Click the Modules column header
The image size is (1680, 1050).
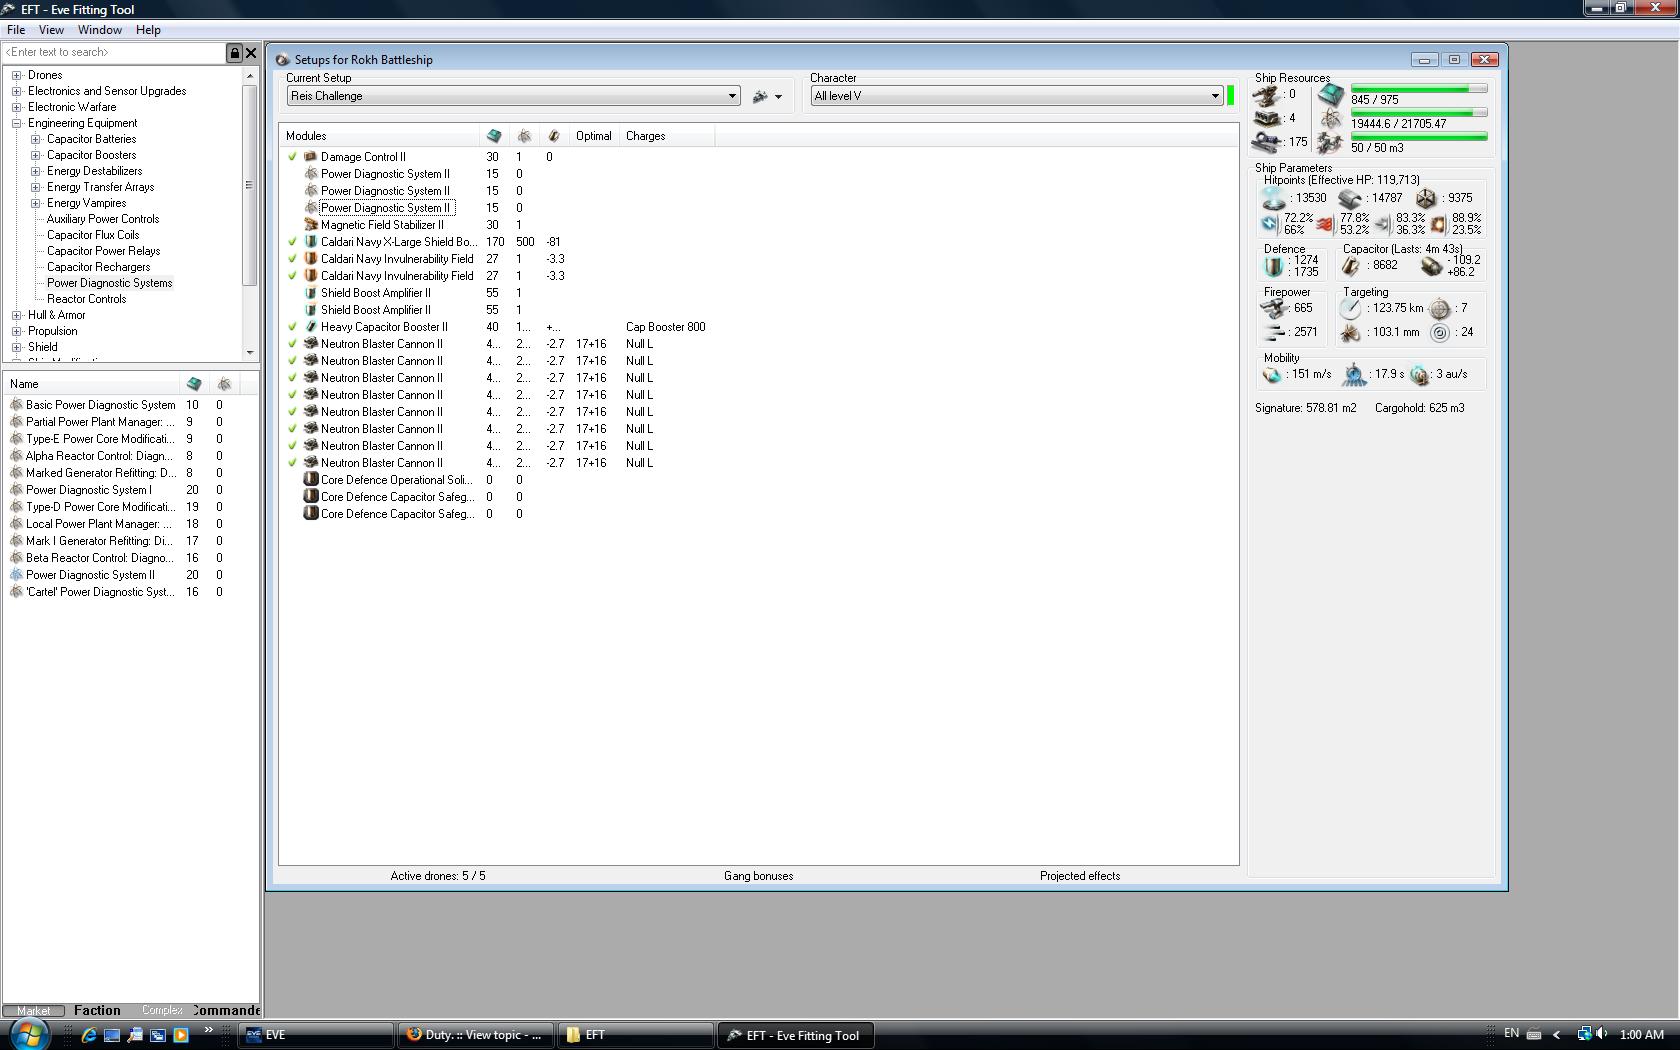[380, 136]
